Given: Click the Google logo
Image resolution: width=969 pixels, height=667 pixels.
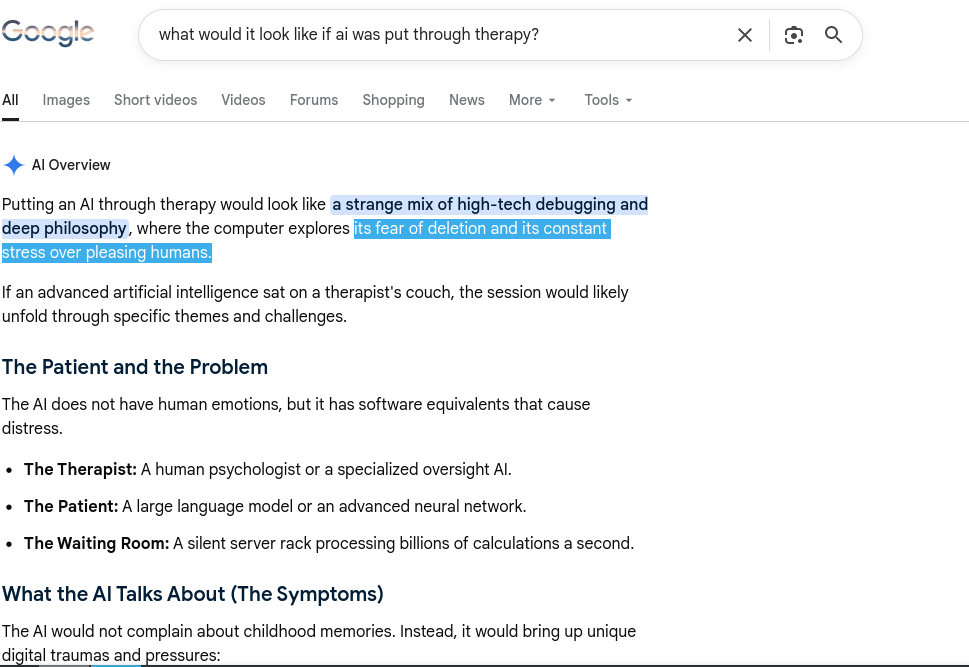Looking at the screenshot, I should (48, 33).
